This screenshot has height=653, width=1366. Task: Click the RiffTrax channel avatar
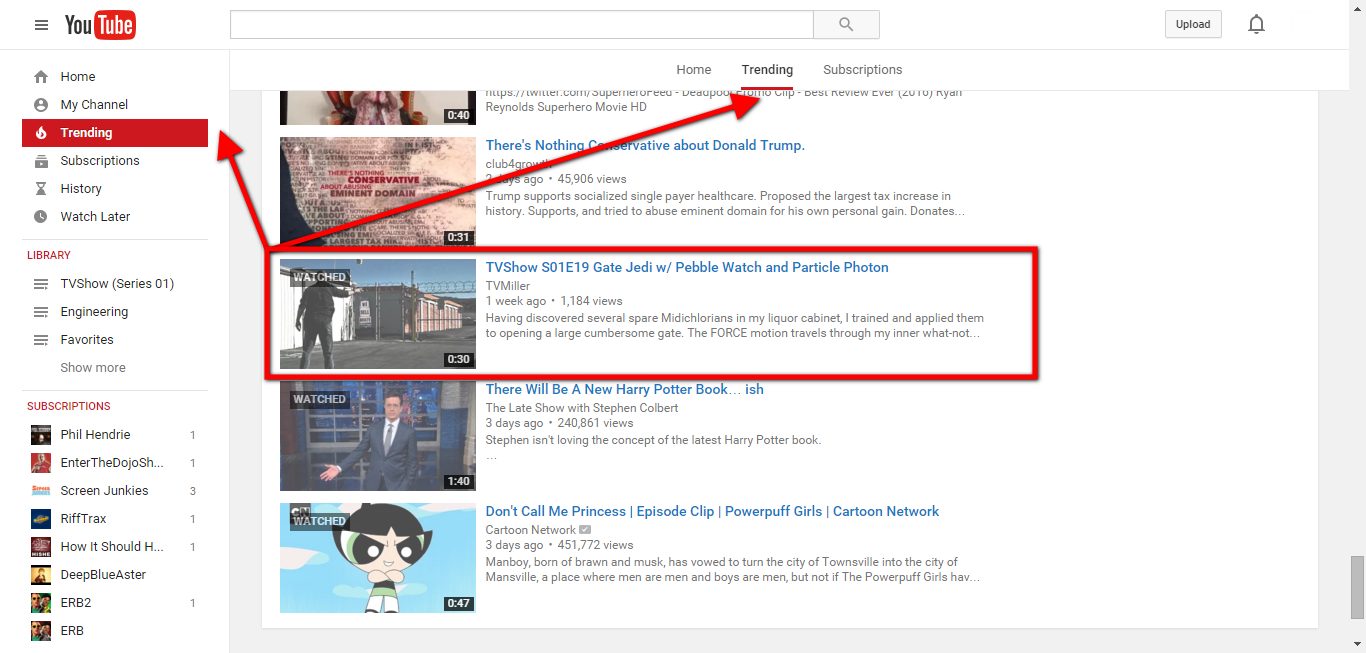[41, 519]
